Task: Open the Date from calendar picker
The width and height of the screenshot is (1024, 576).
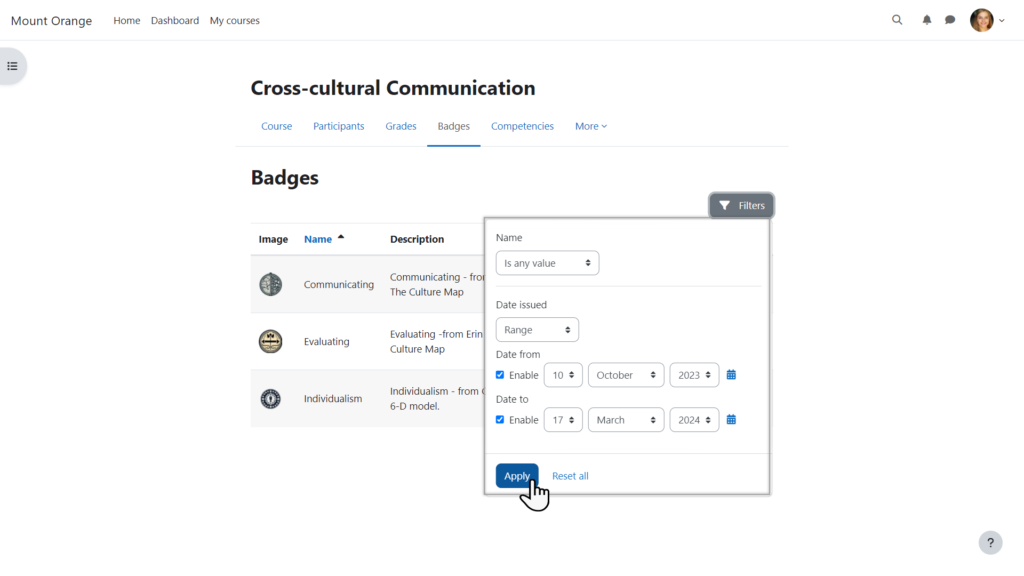Action: (731, 375)
